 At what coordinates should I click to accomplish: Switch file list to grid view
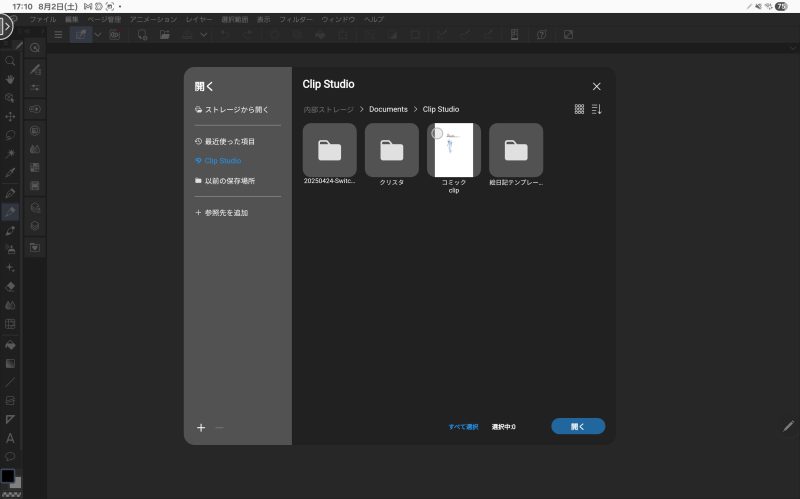(x=579, y=109)
